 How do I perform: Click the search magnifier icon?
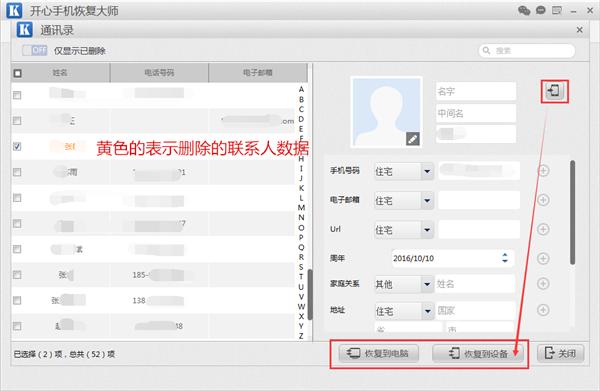coord(486,51)
